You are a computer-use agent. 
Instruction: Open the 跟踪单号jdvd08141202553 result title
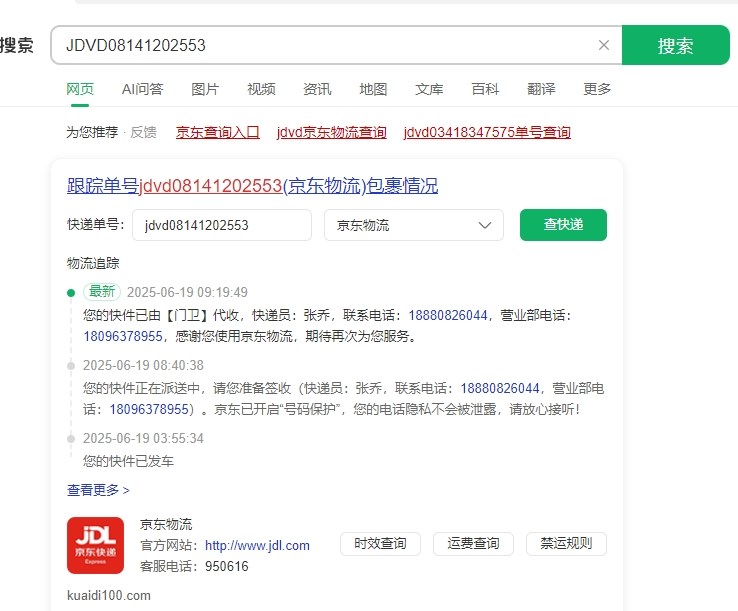[x=252, y=185]
